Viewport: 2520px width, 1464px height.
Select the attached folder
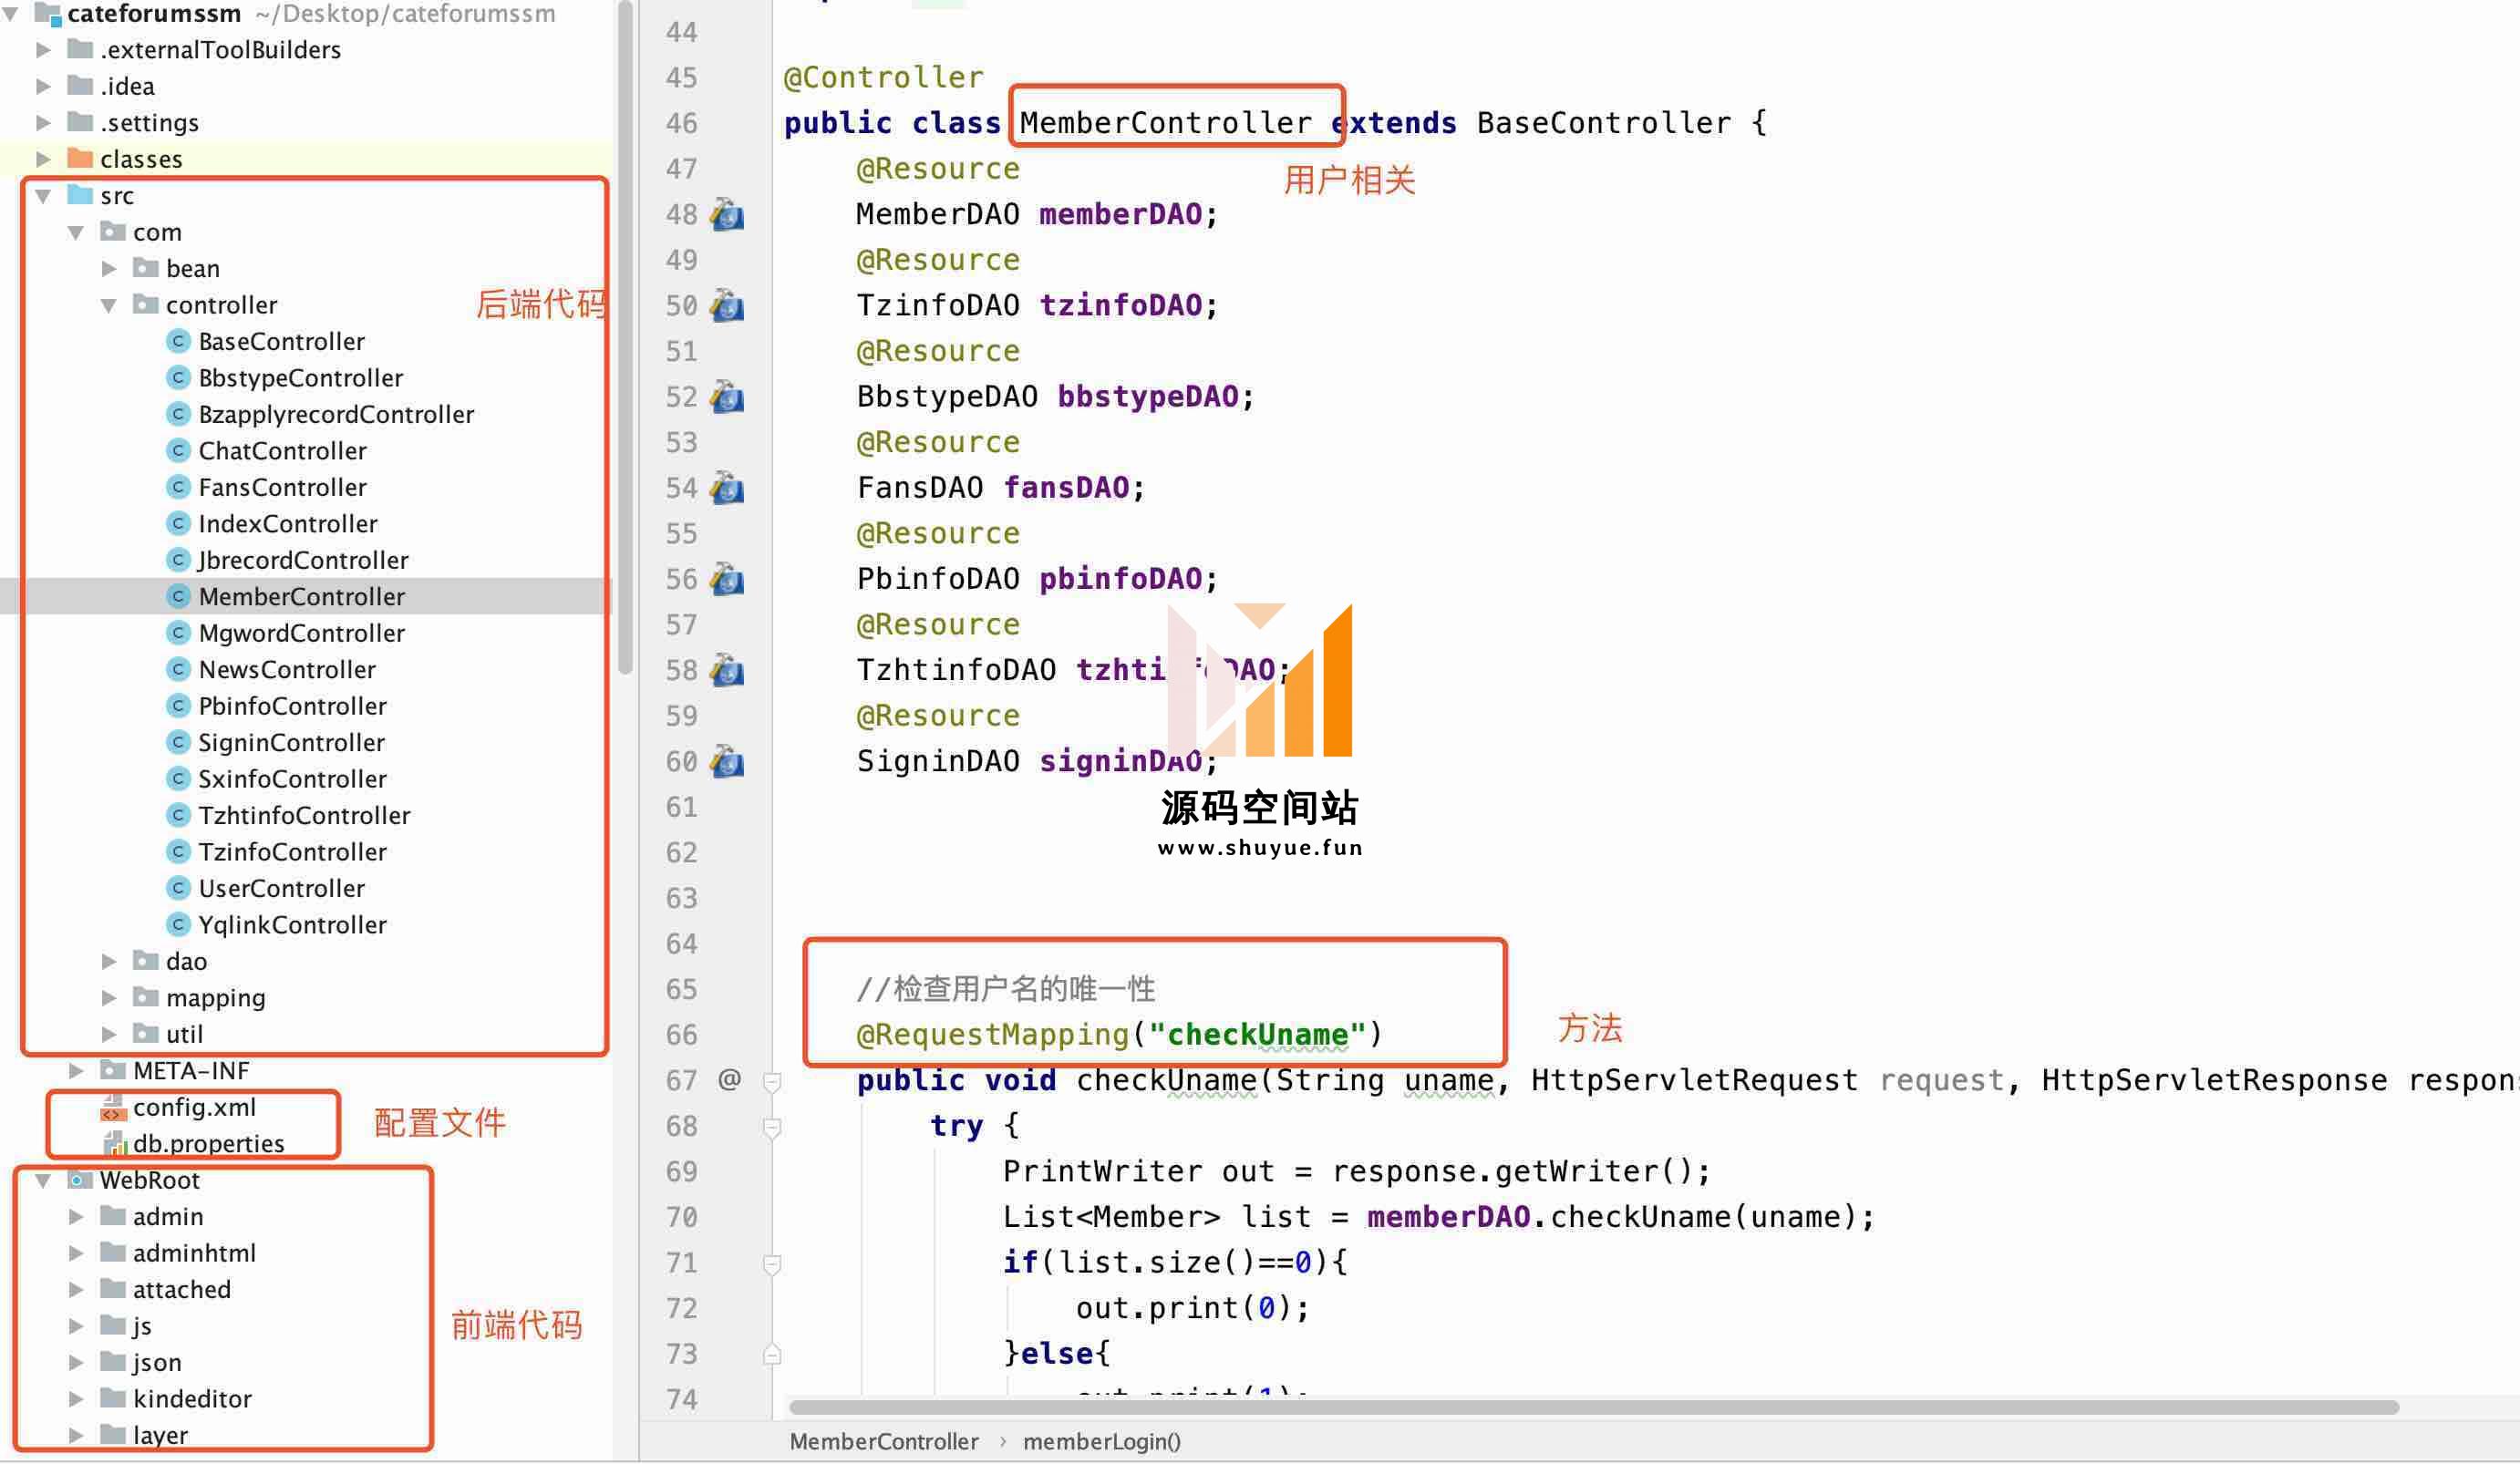click(x=181, y=1290)
